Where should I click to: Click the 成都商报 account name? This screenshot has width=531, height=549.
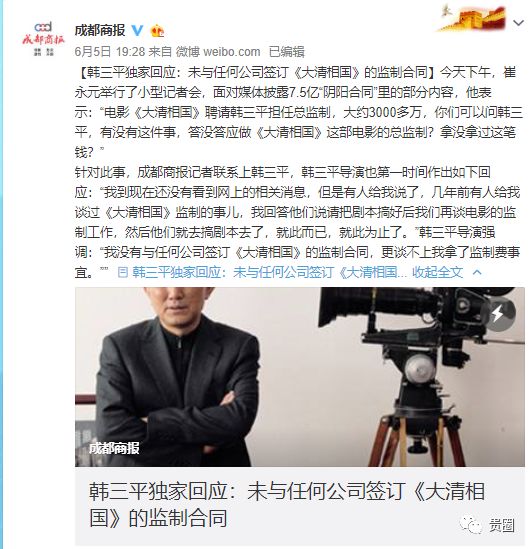tap(100, 31)
